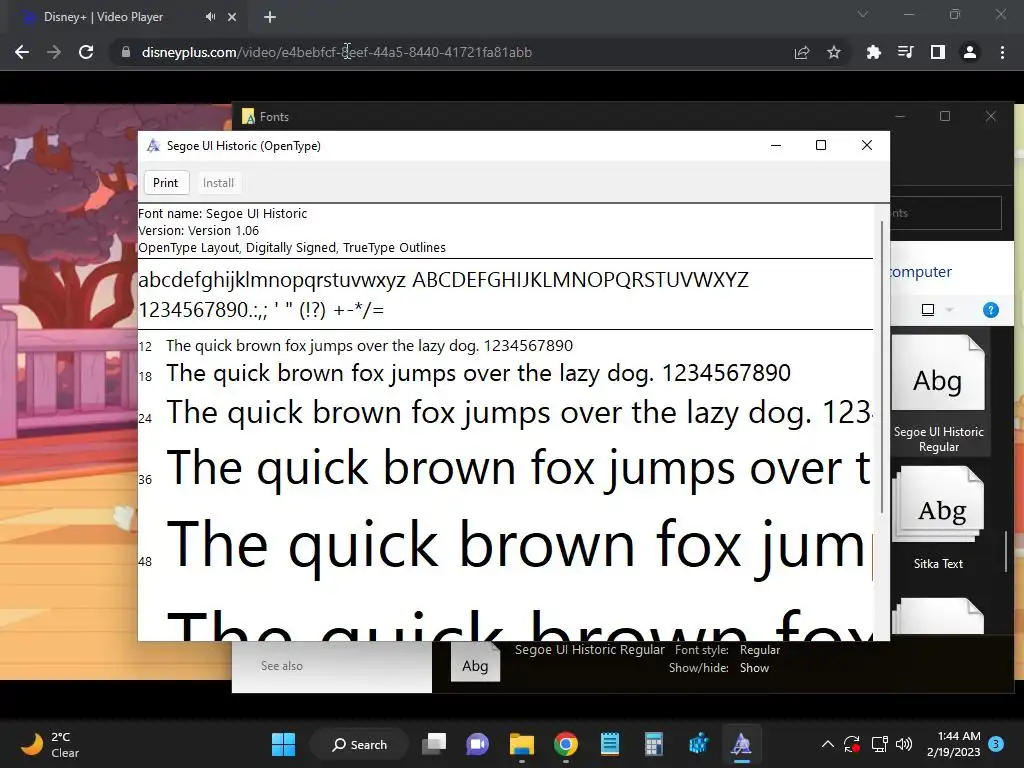
Task: Open Task View on the taskbar
Action: pos(434,744)
